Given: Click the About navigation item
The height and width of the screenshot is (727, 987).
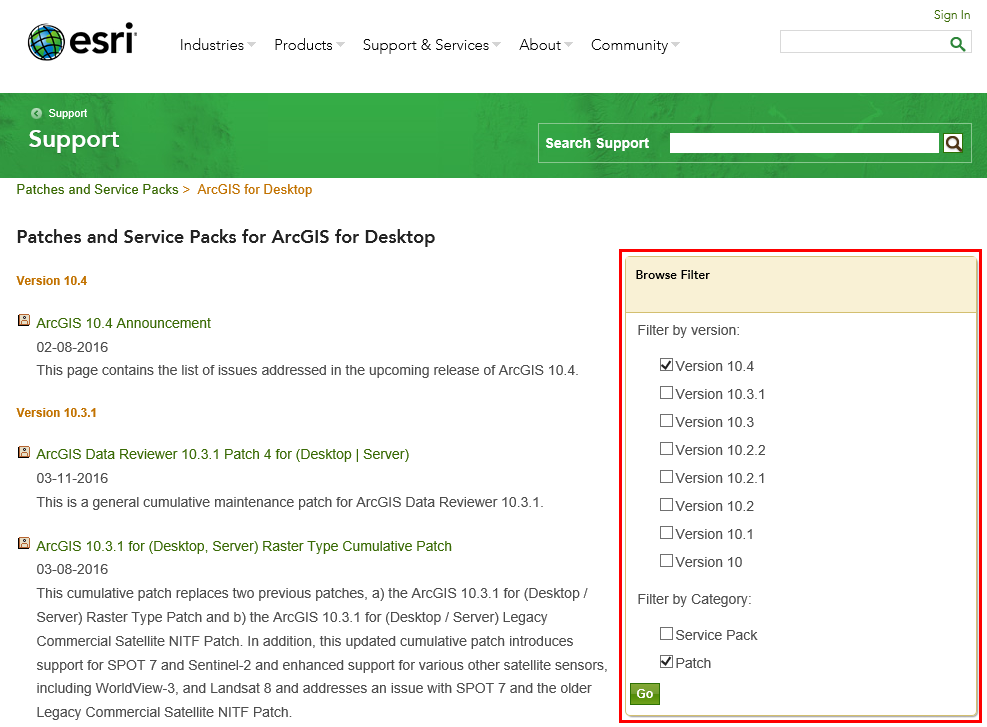Looking at the screenshot, I should [539, 45].
